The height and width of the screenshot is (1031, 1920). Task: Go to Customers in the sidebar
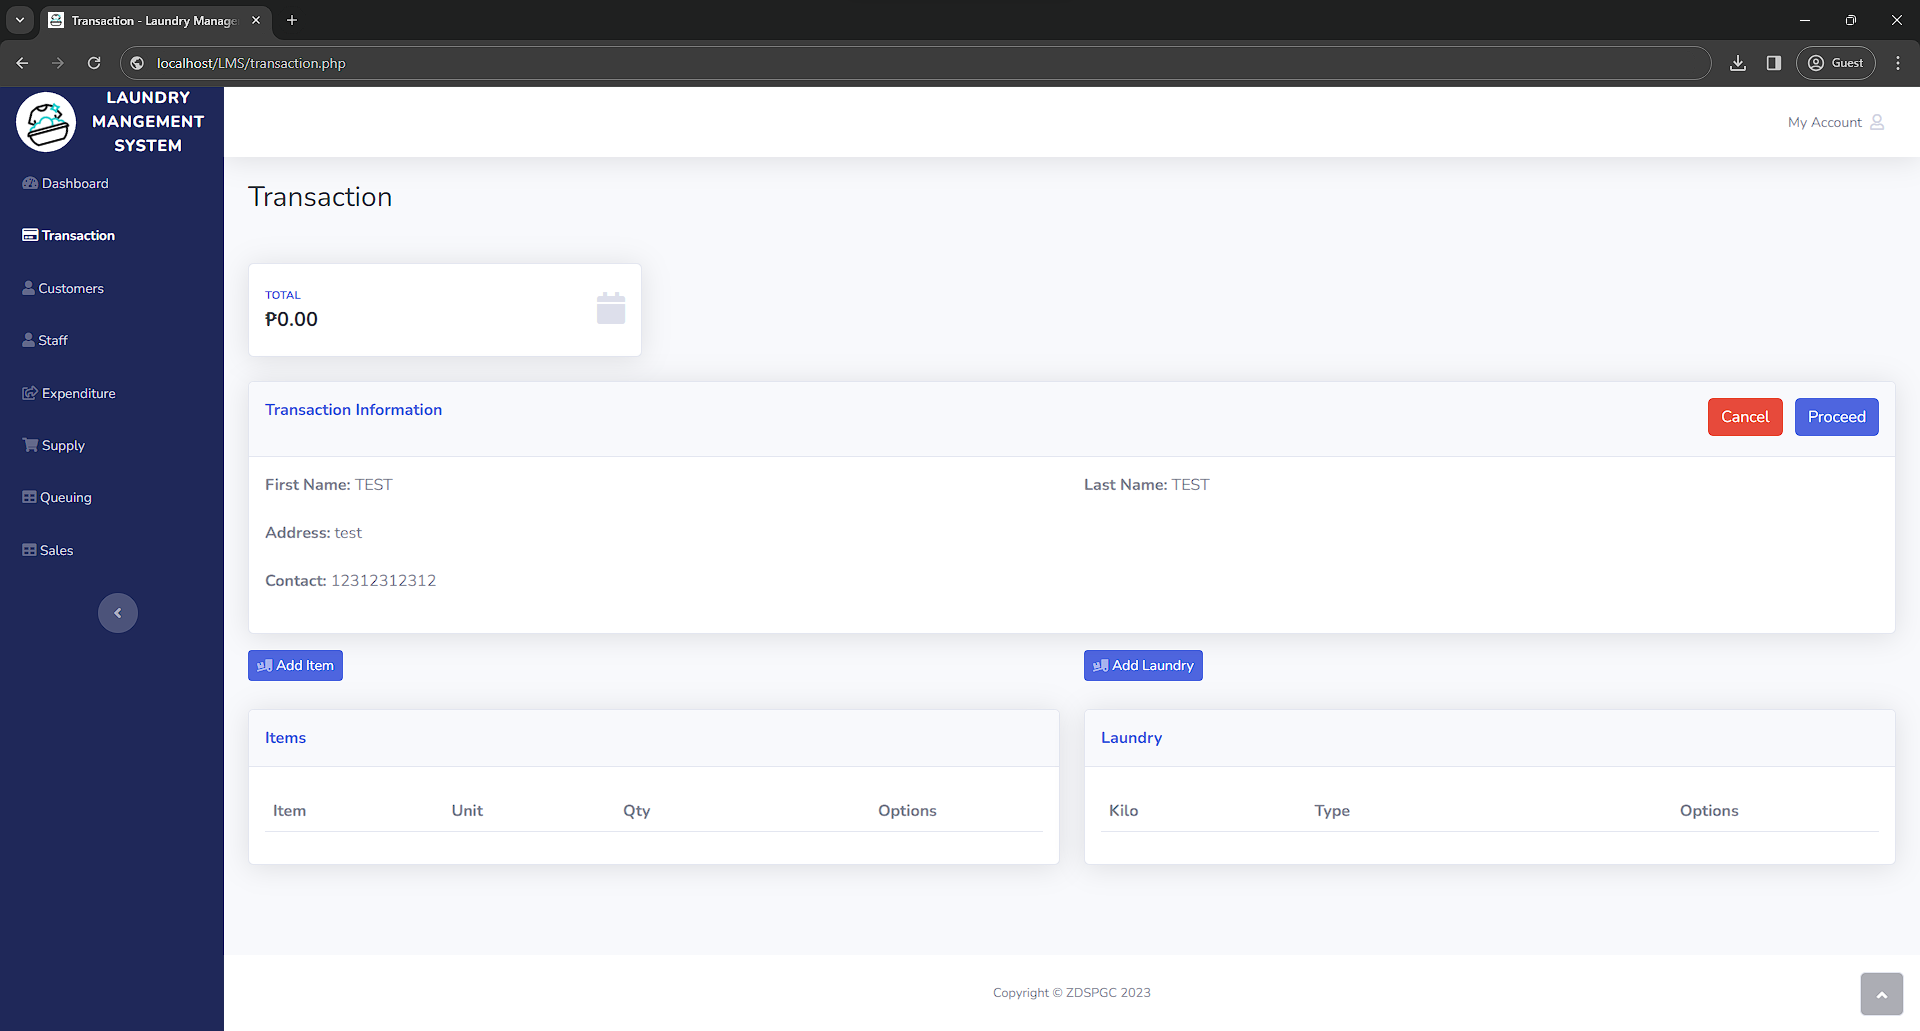[x=63, y=288]
